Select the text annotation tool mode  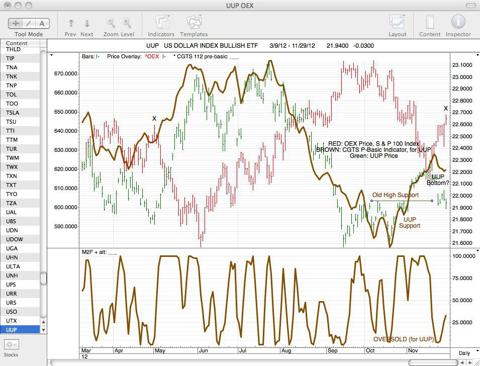(x=42, y=23)
